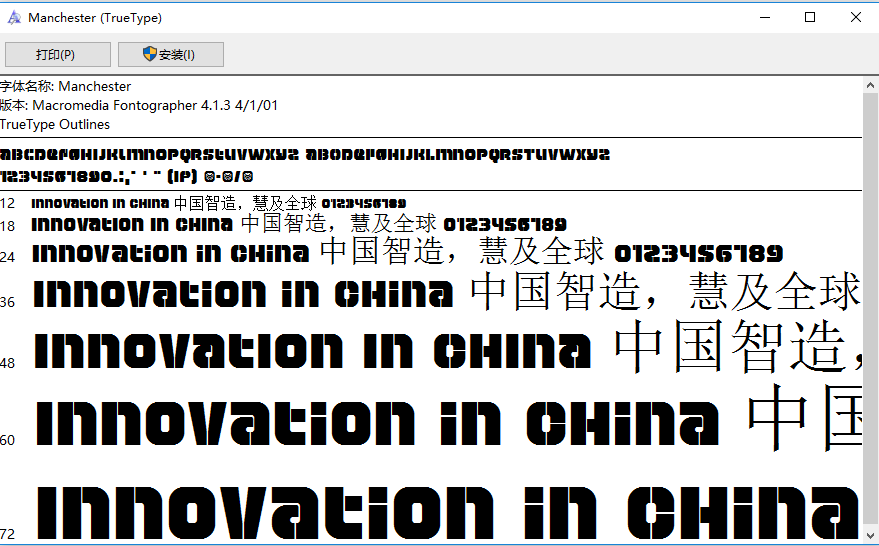The height and width of the screenshot is (546, 879).
Task: Click the 安装(I) install button
Action: pos(171,54)
